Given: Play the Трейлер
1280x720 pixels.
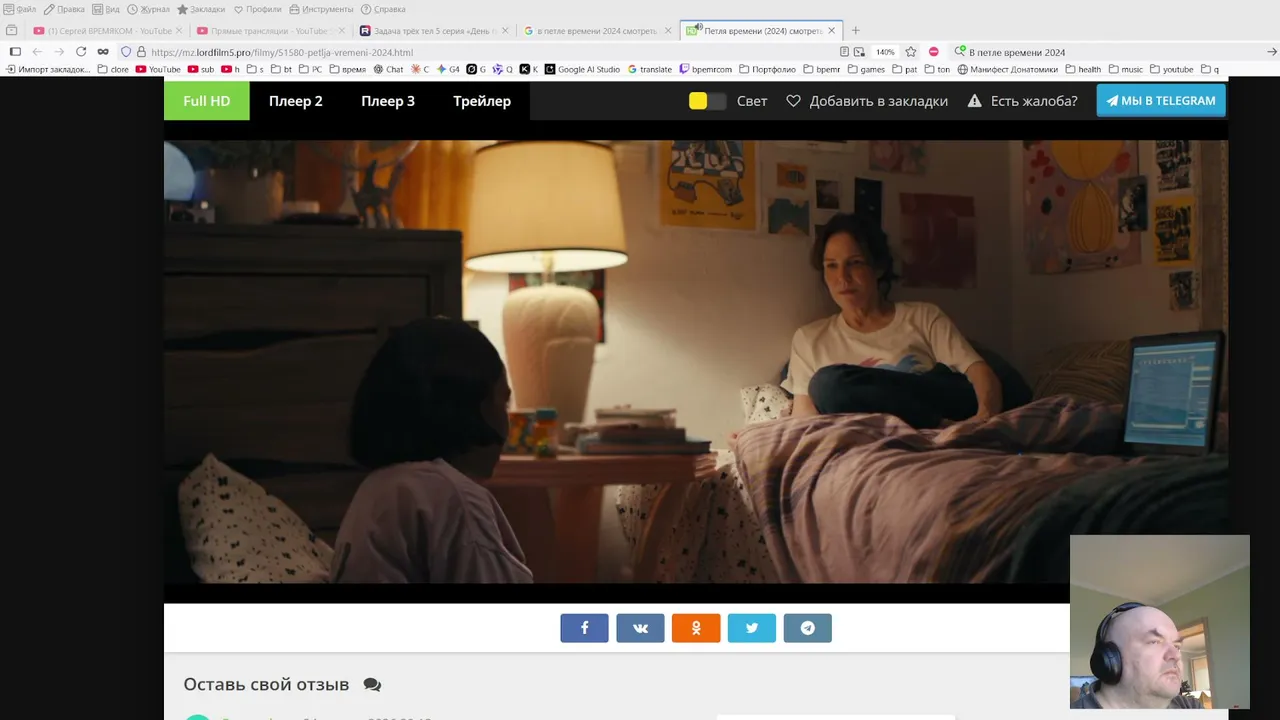Looking at the screenshot, I should tap(482, 101).
